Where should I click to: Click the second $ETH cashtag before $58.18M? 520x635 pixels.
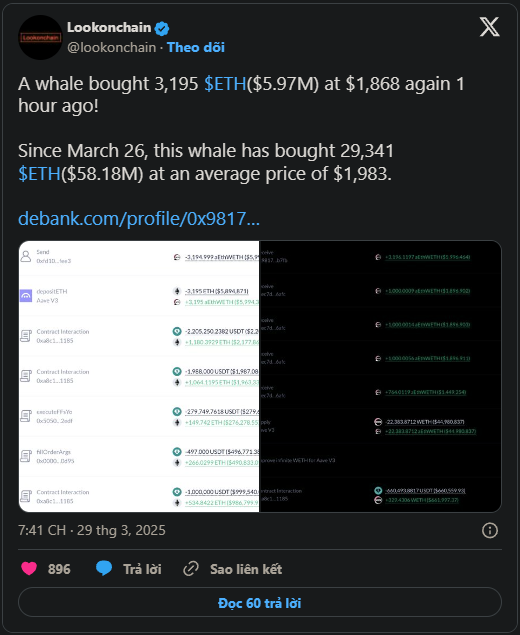click(x=39, y=174)
